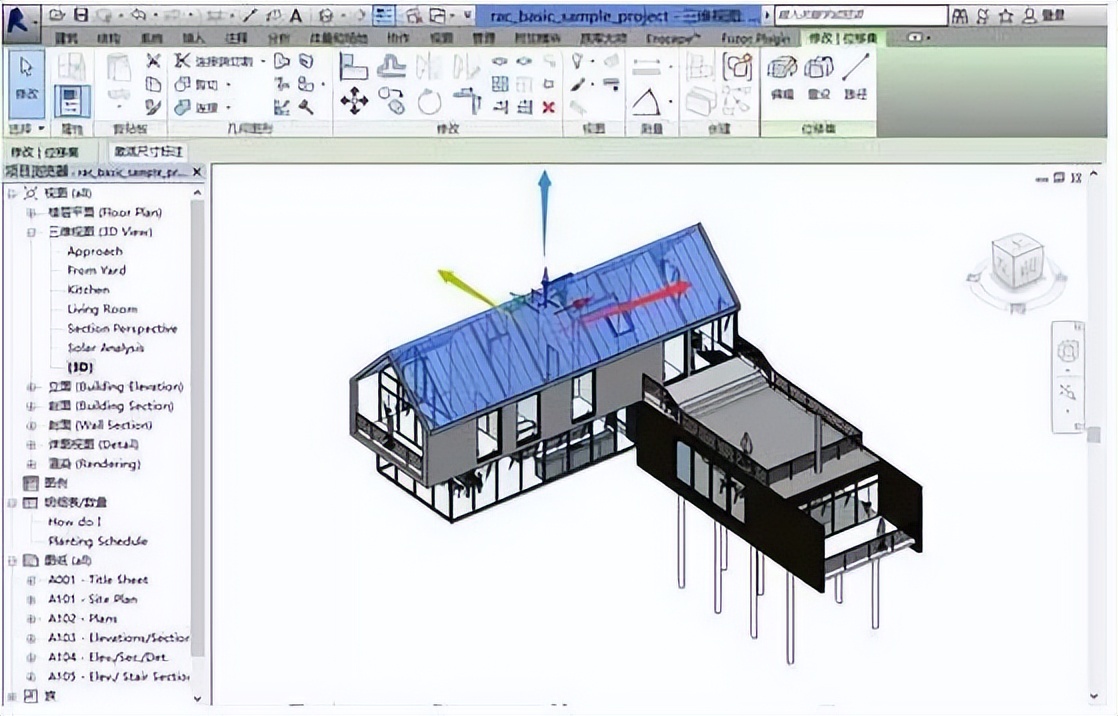Click the Revit application menu logo
The image size is (1118, 716).
click(18, 18)
